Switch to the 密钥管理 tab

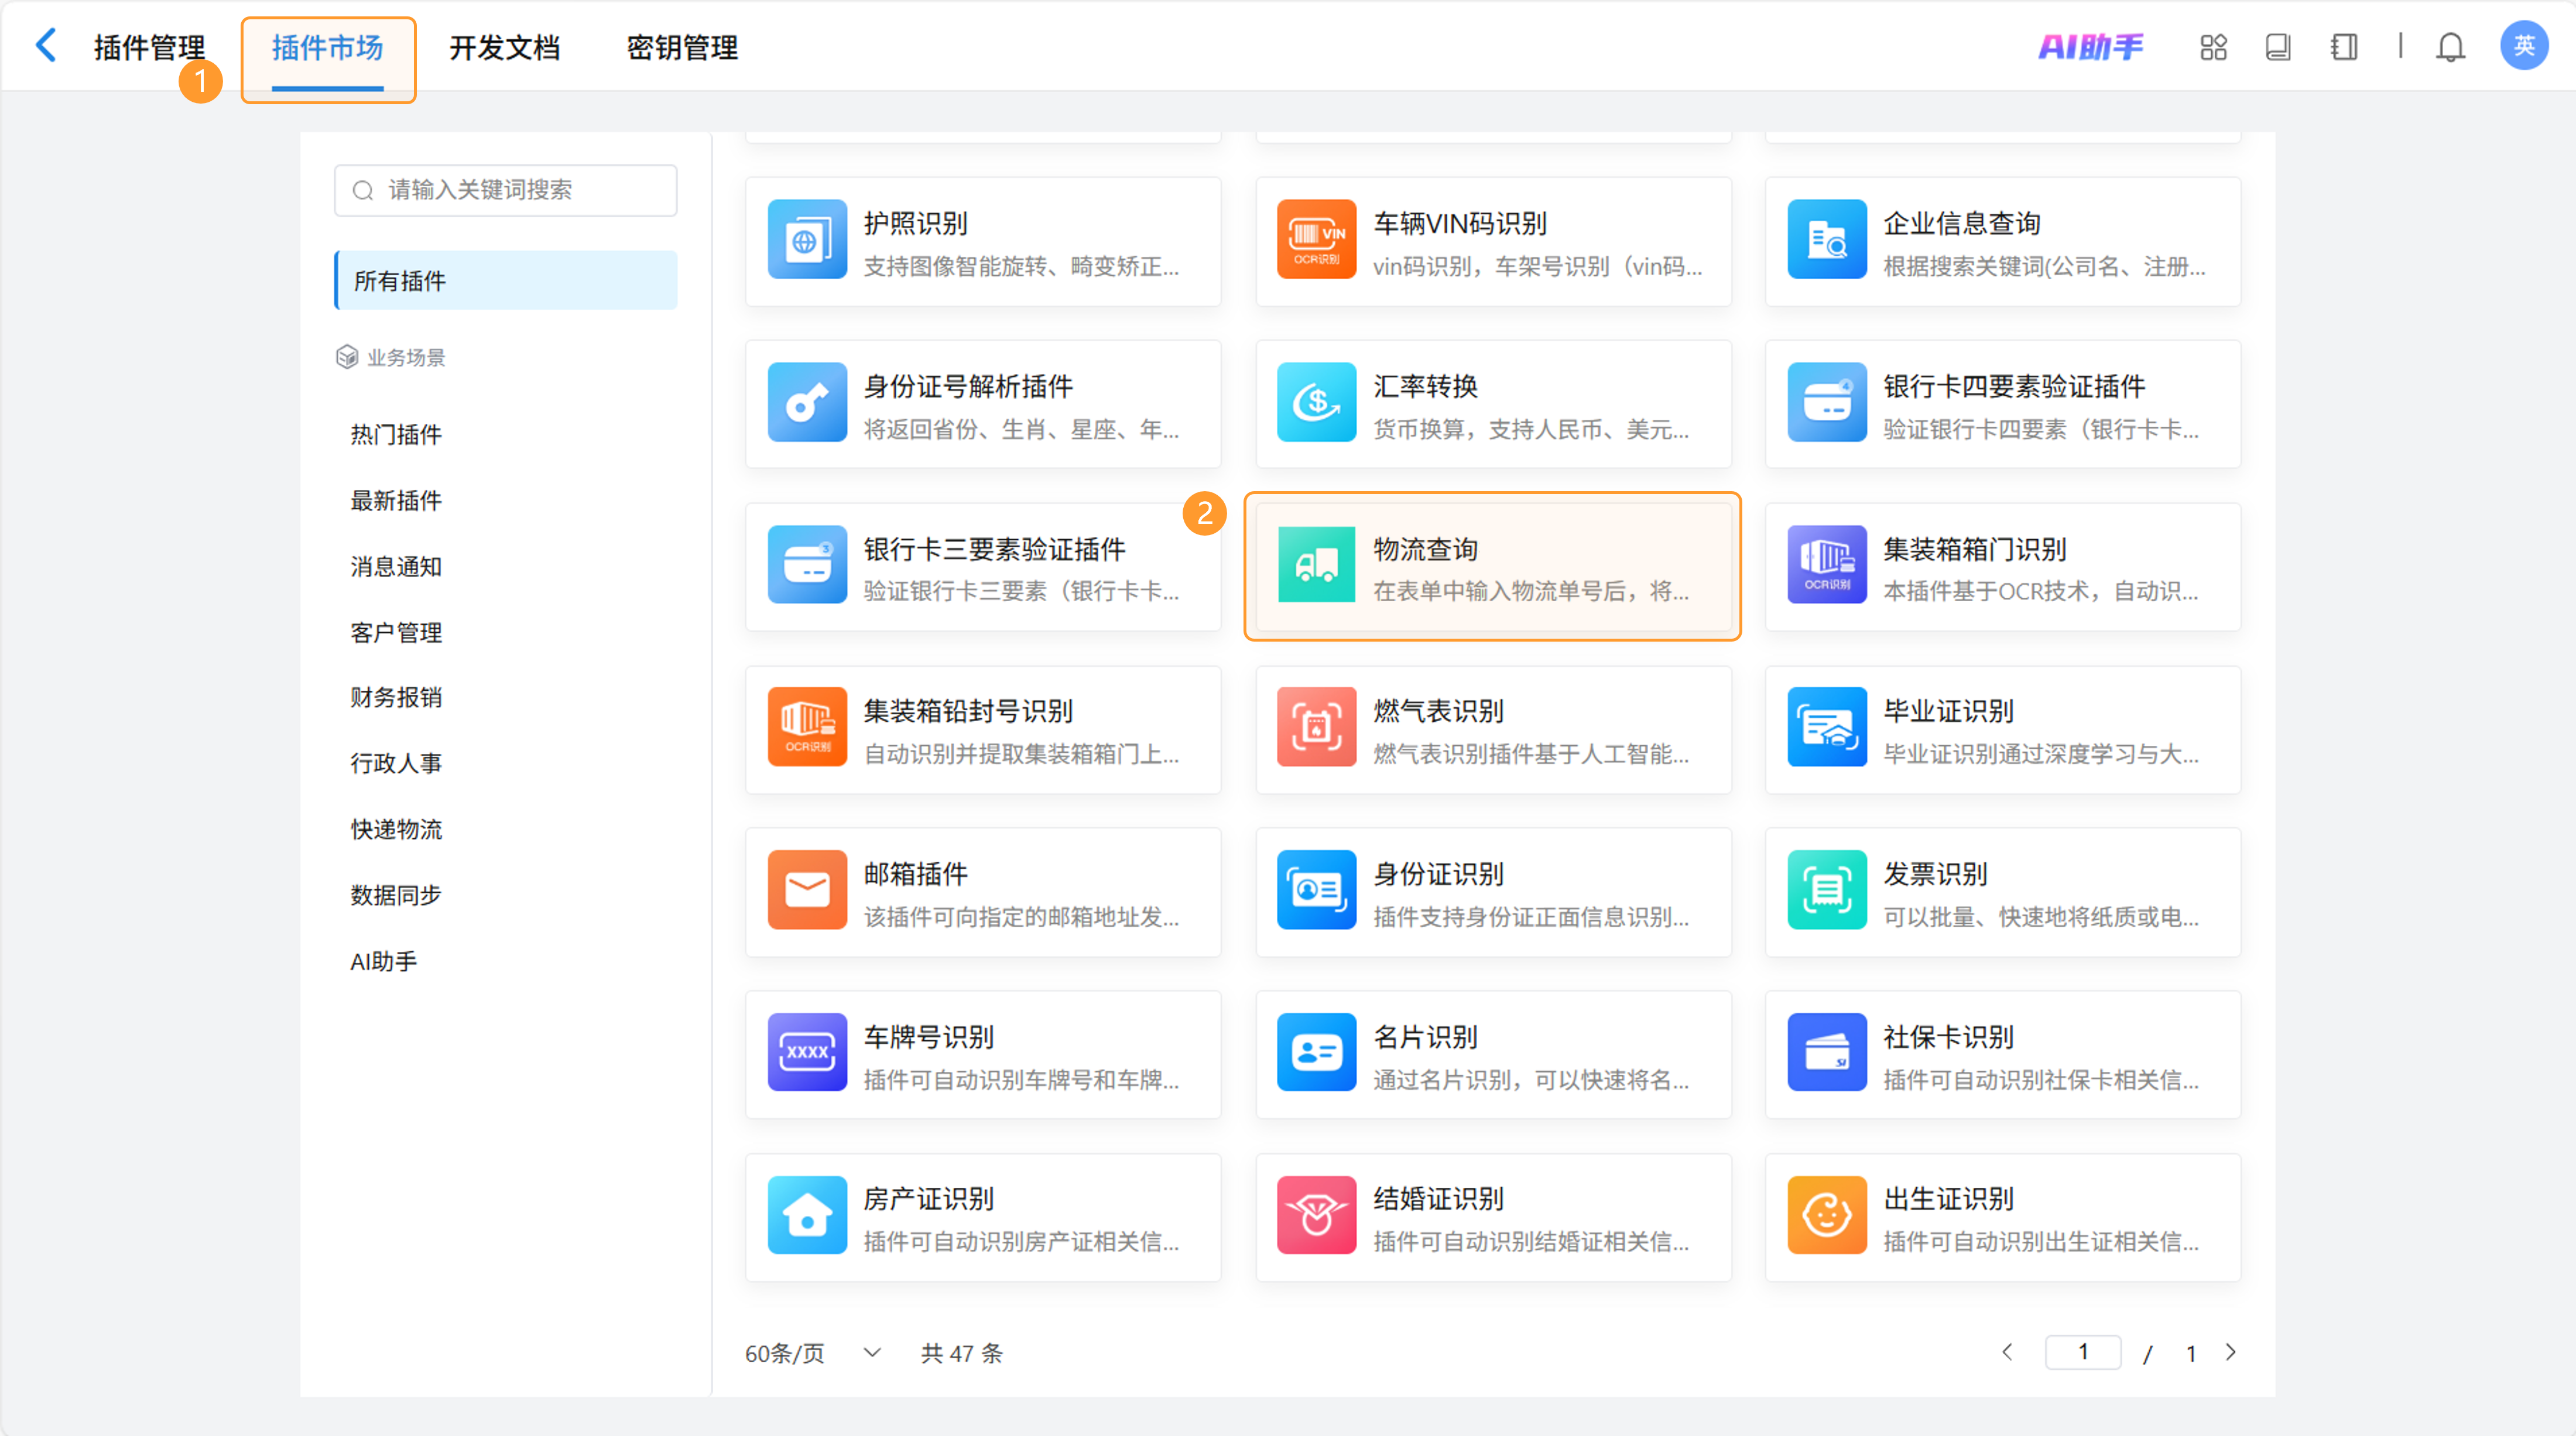coord(682,47)
